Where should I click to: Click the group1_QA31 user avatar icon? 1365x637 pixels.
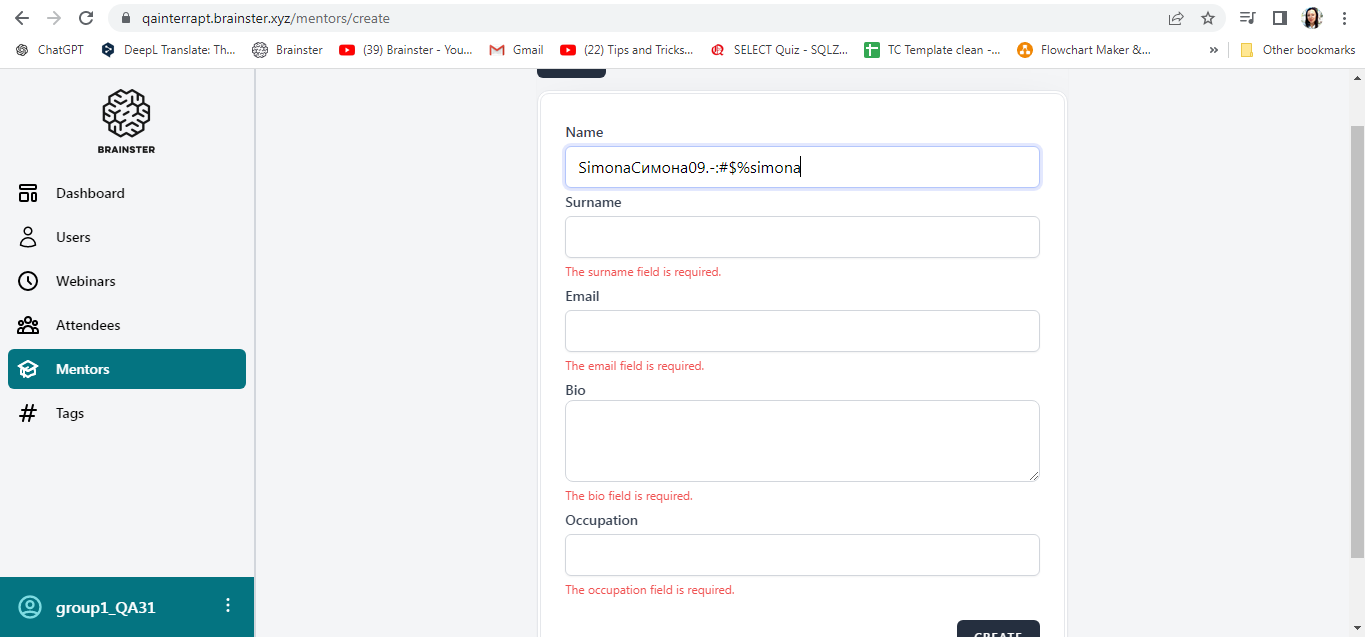(30, 607)
